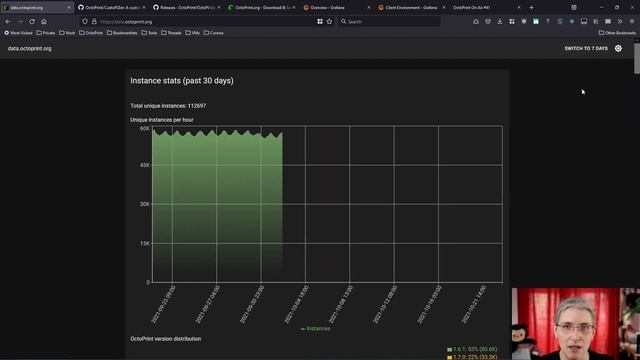Click the reload page icon
Screen dimensions: 640x360
32,22
